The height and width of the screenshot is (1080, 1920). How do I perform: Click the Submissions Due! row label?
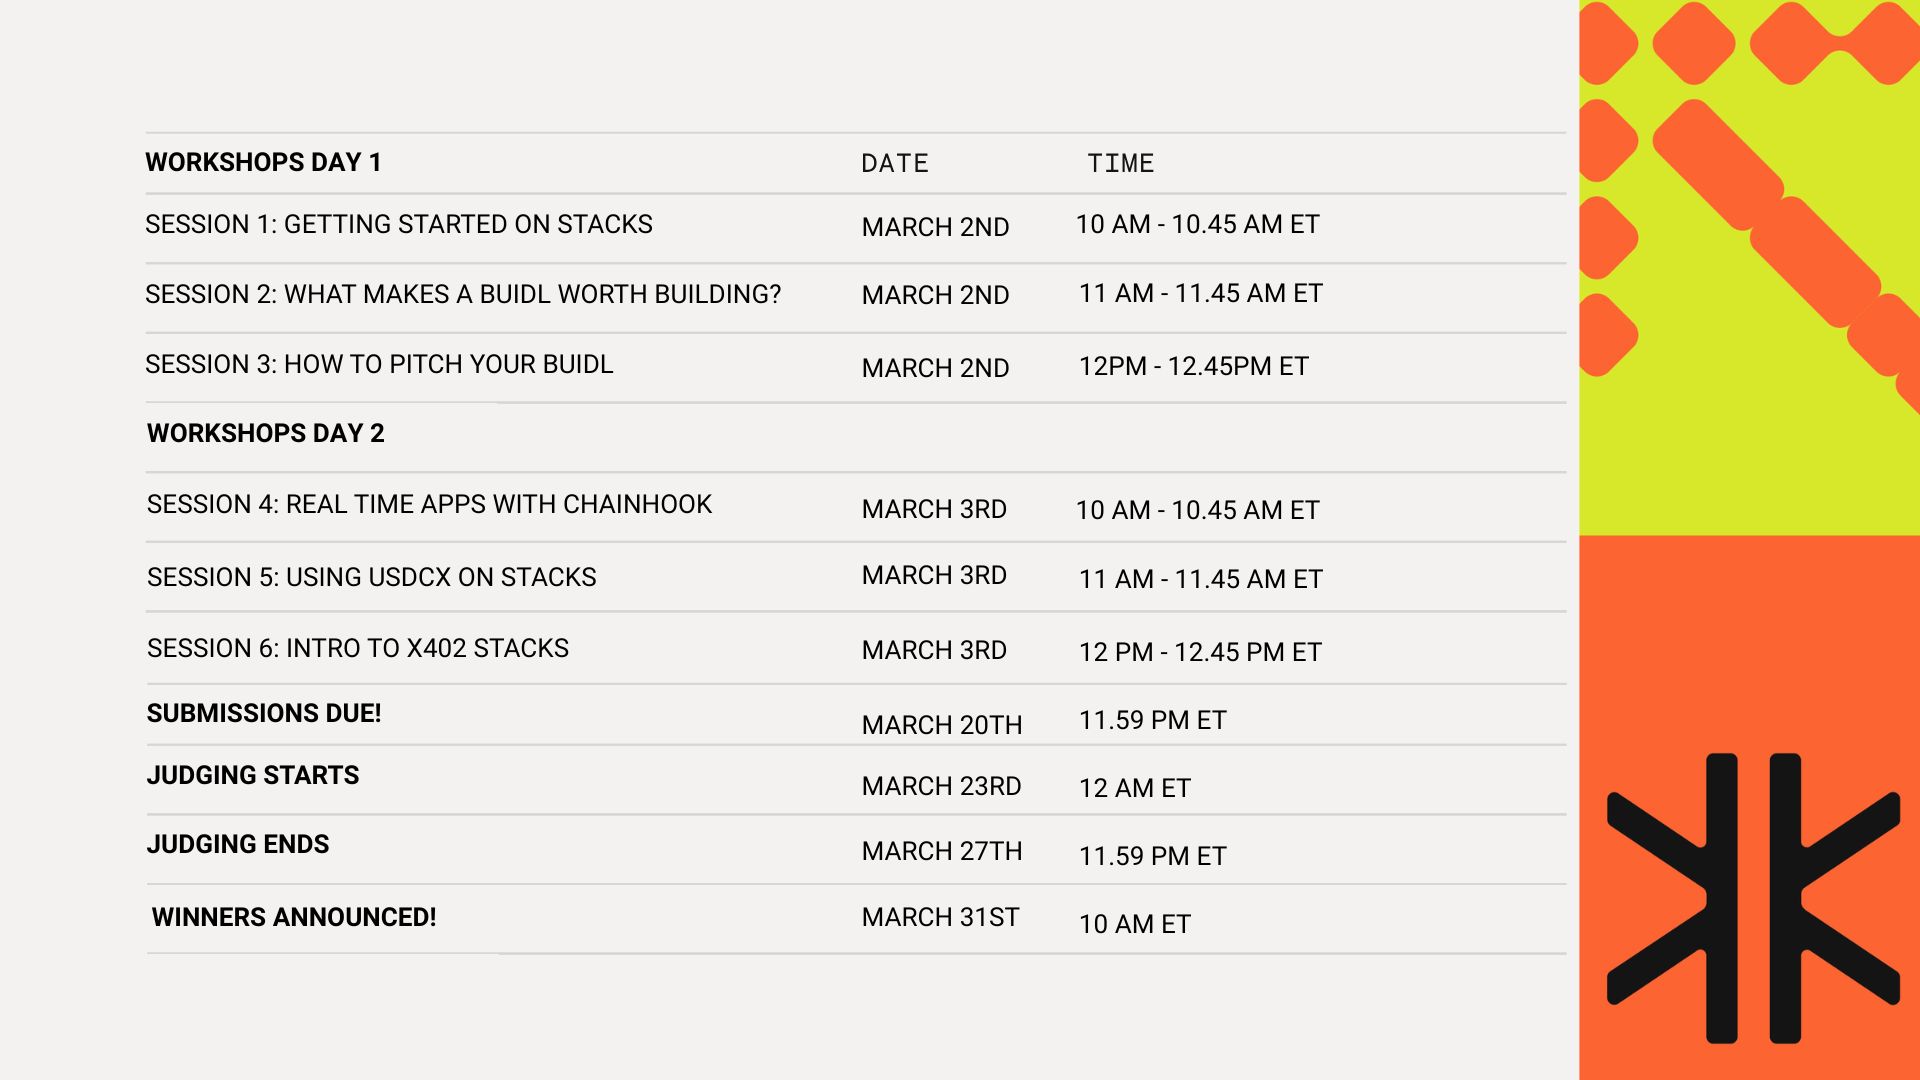264,713
